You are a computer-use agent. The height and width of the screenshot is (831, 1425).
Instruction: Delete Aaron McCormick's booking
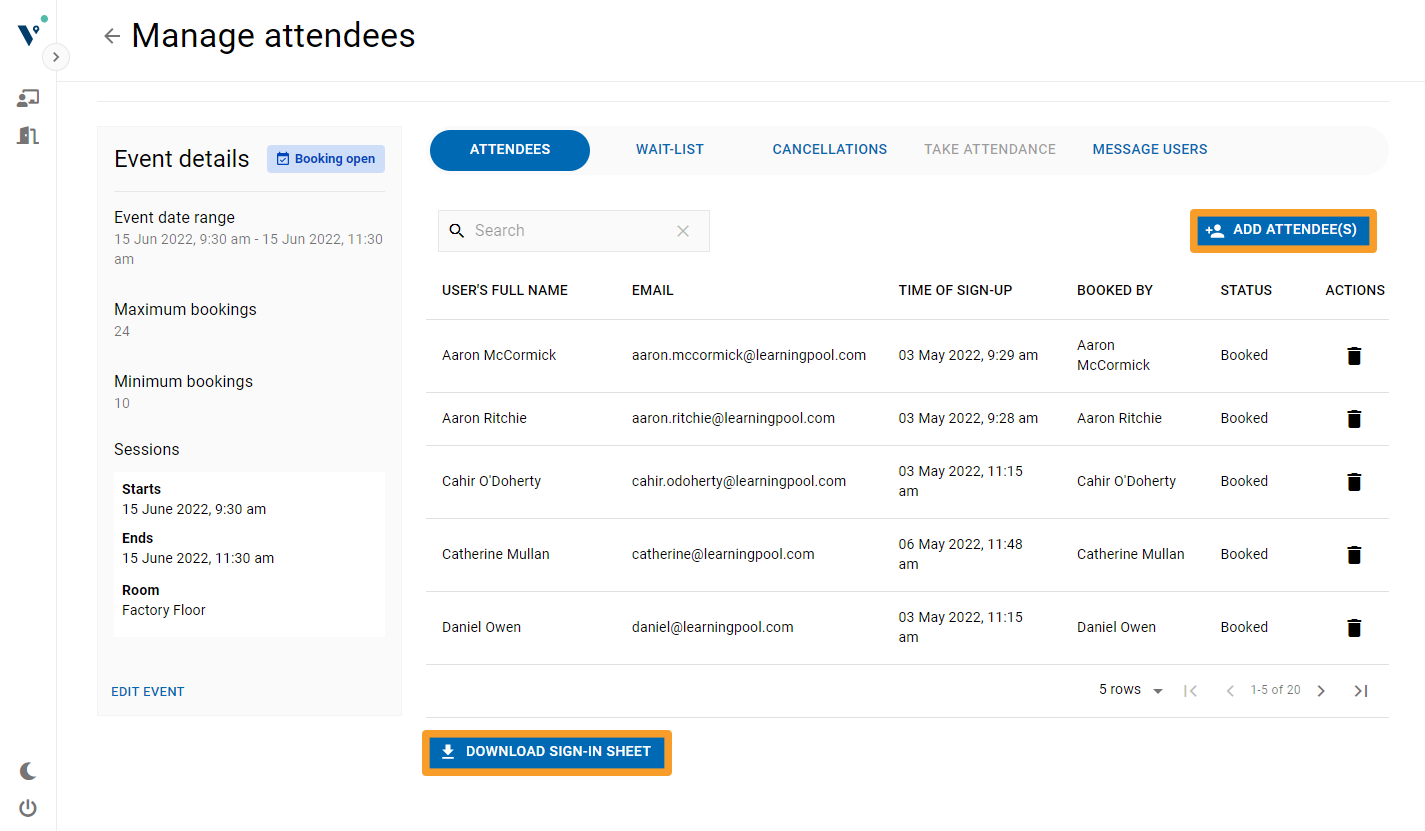[1354, 355]
